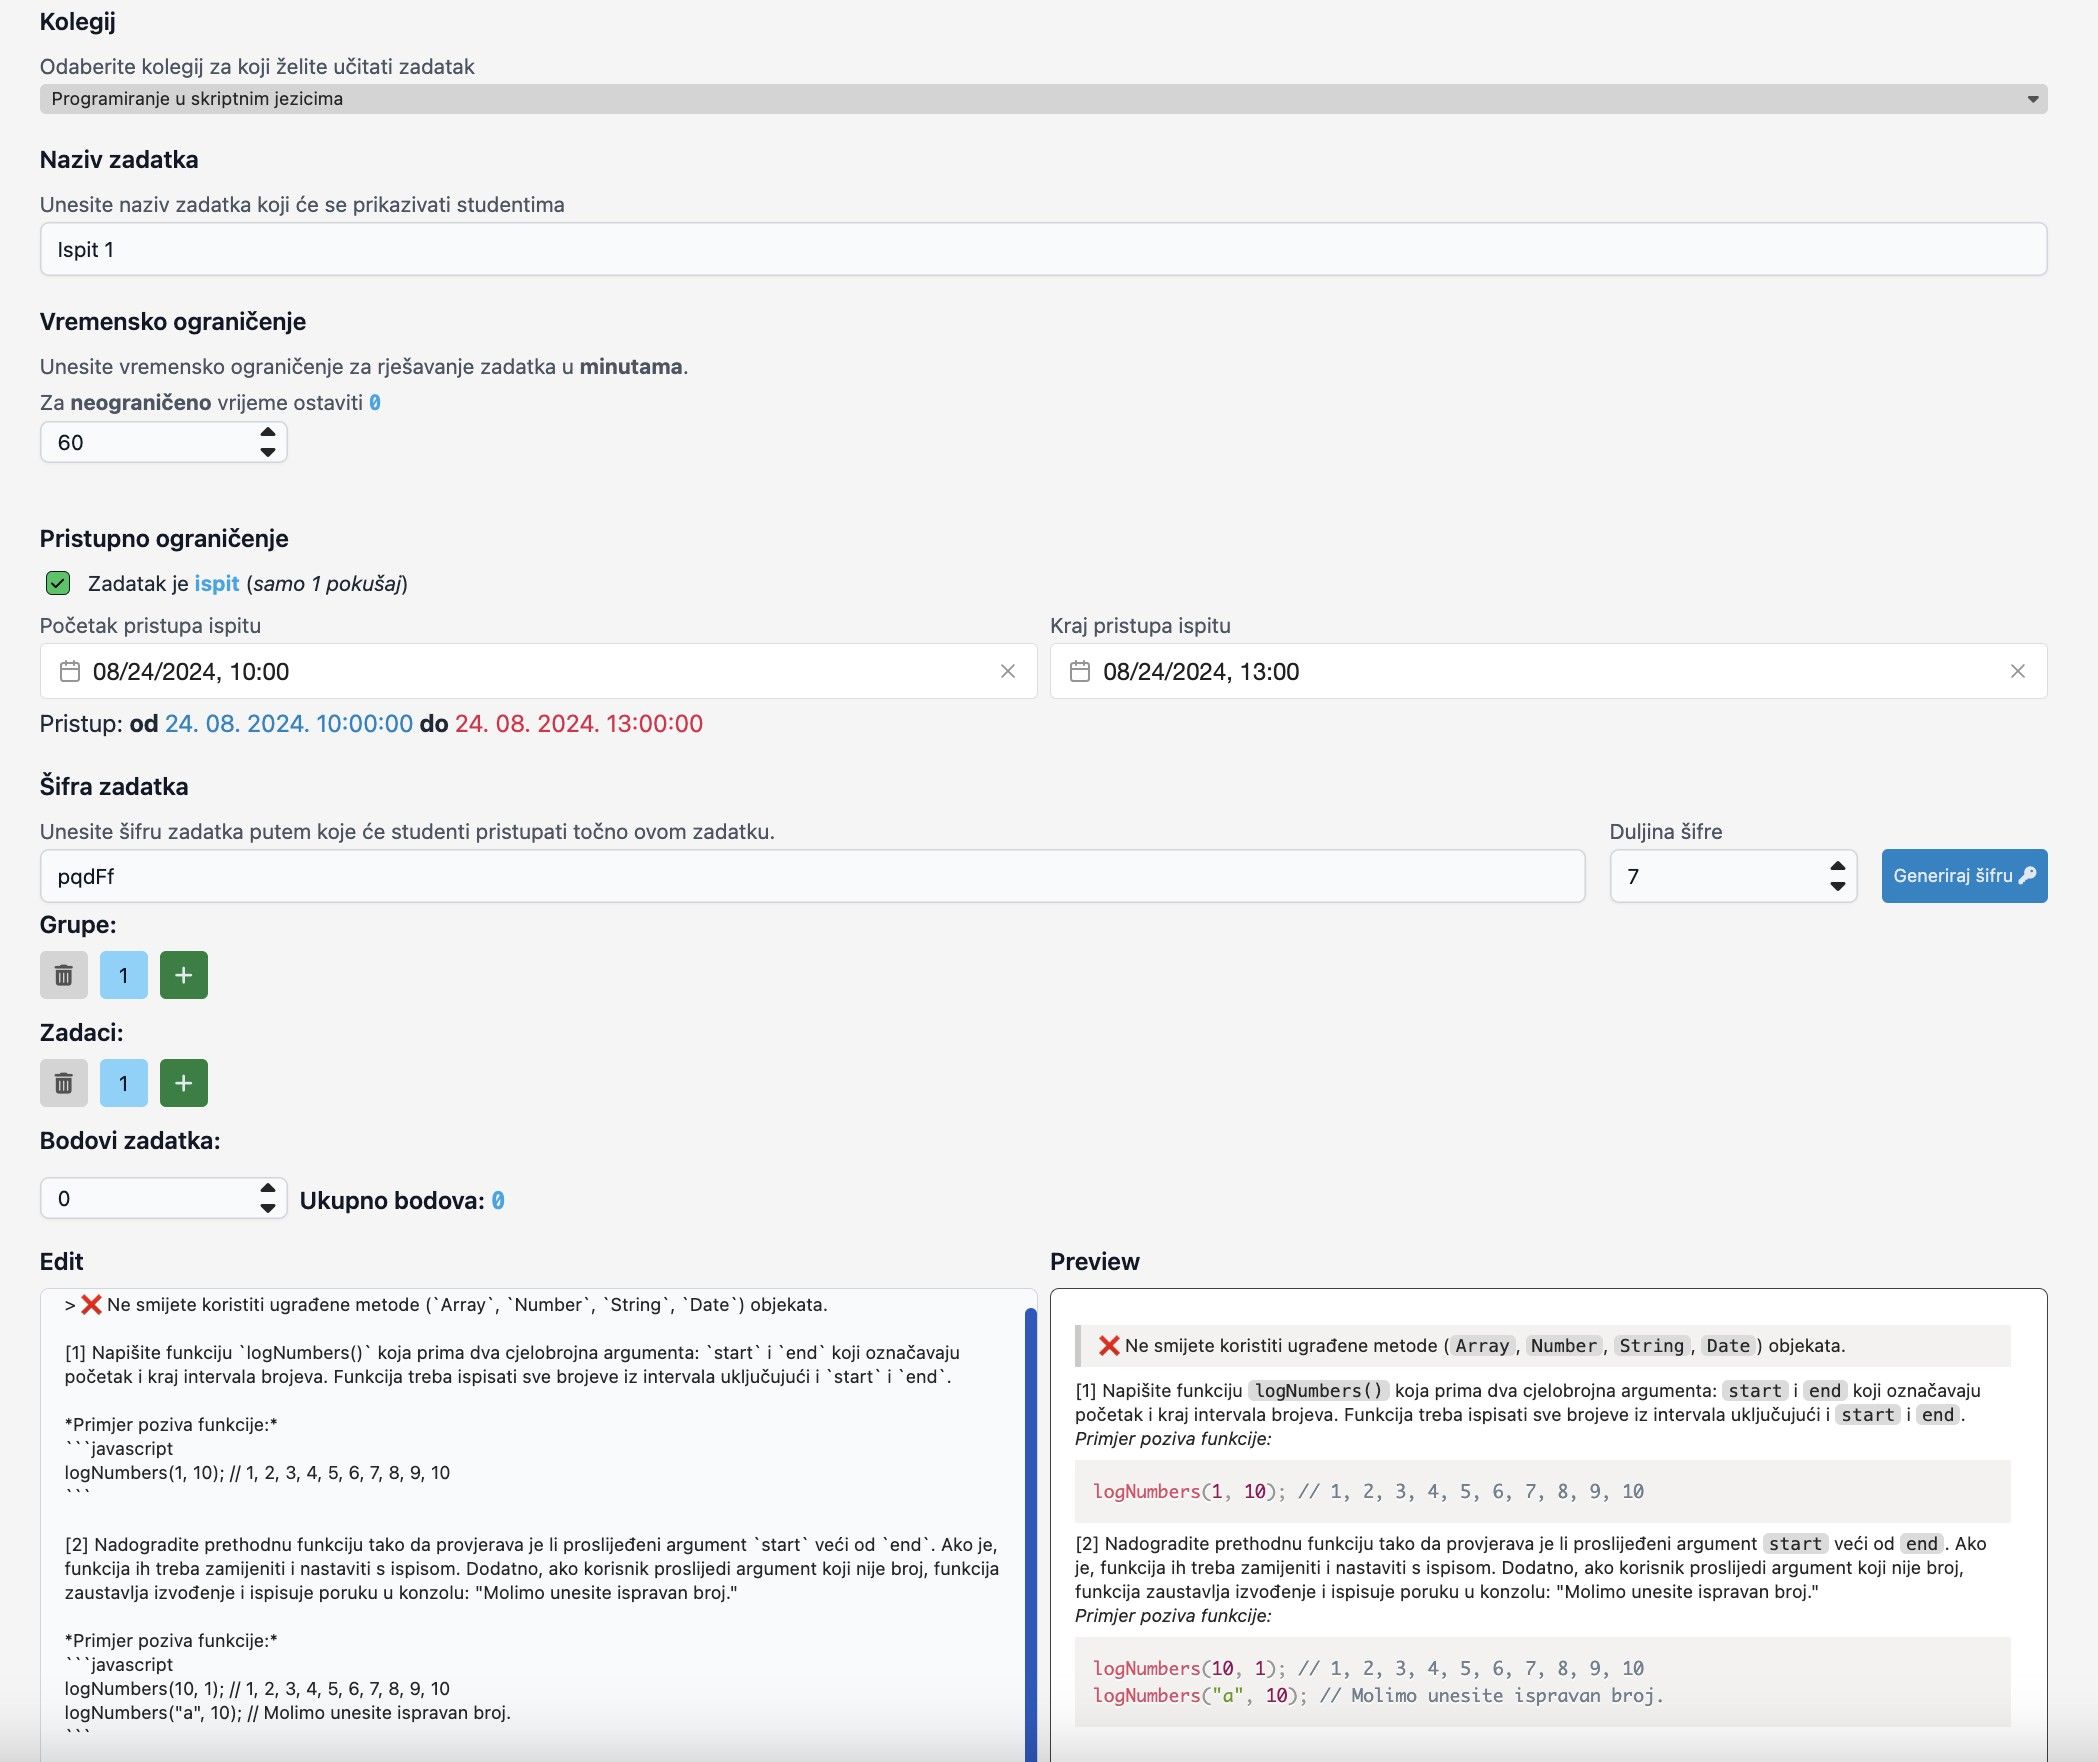Click the Edit area blue scrollbar
The image size is (2098, 1762).
pos(1030,1535)
